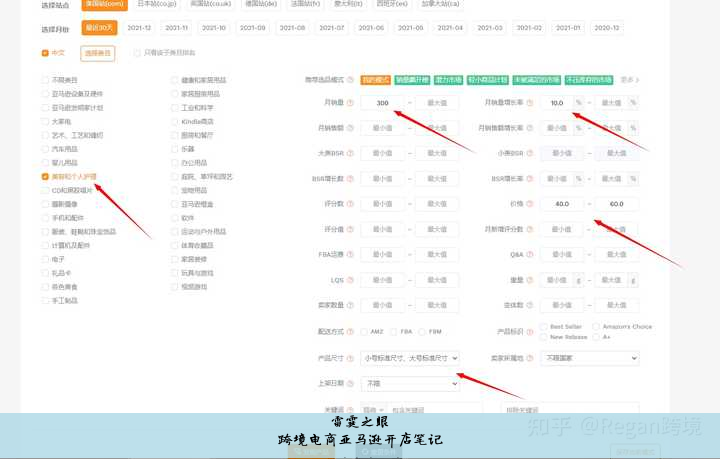The width and height of the screenshot is (720, 459).
Task: Click help icon beside 价格 label
Action: pyautogui.click(x=529, y=204)
